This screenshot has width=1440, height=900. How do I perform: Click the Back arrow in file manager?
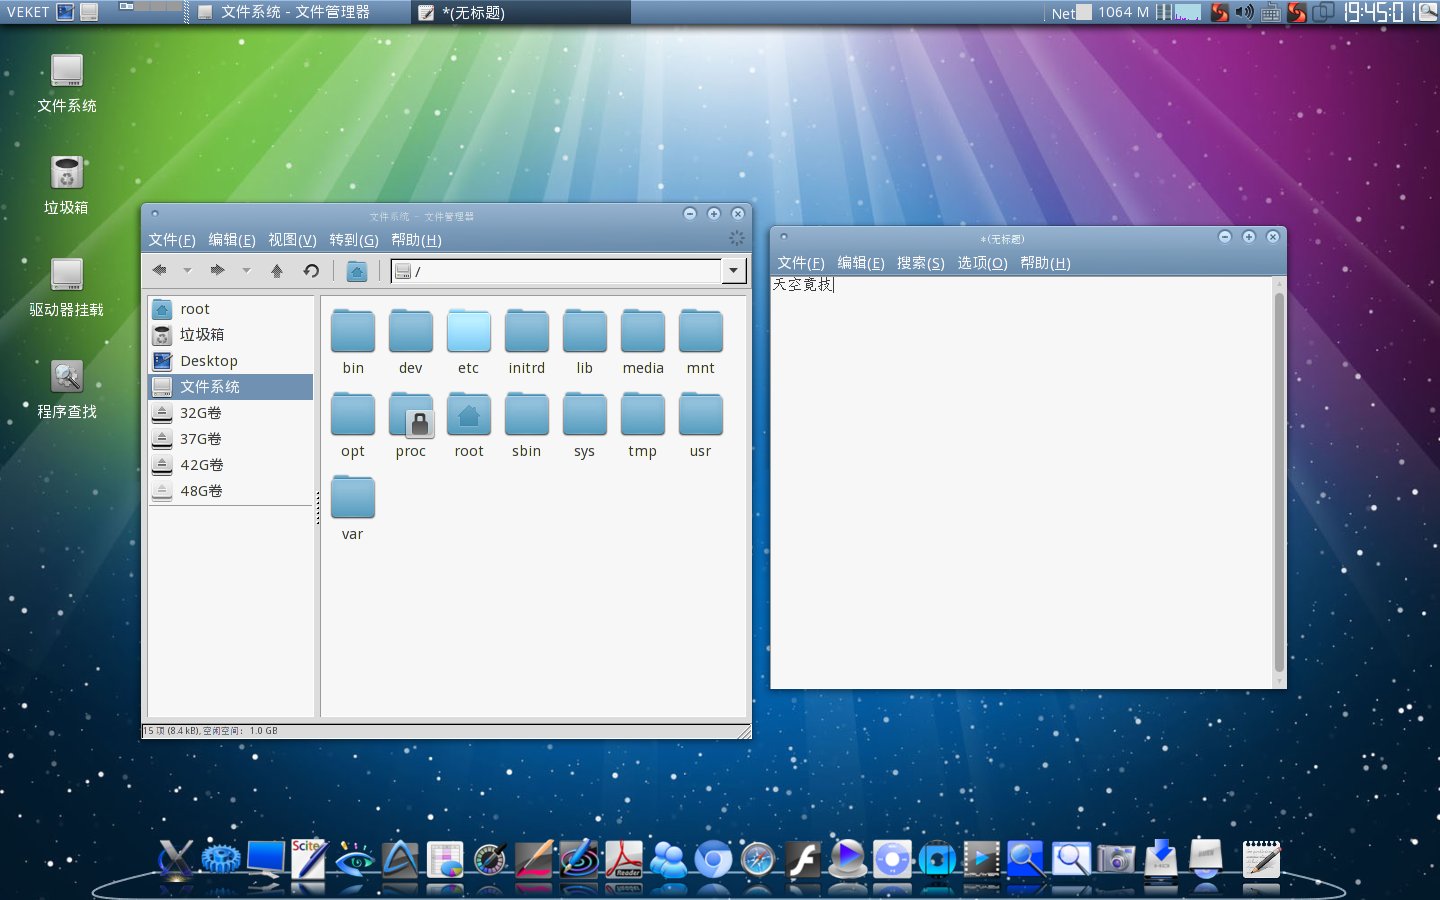tap(159, 270)
